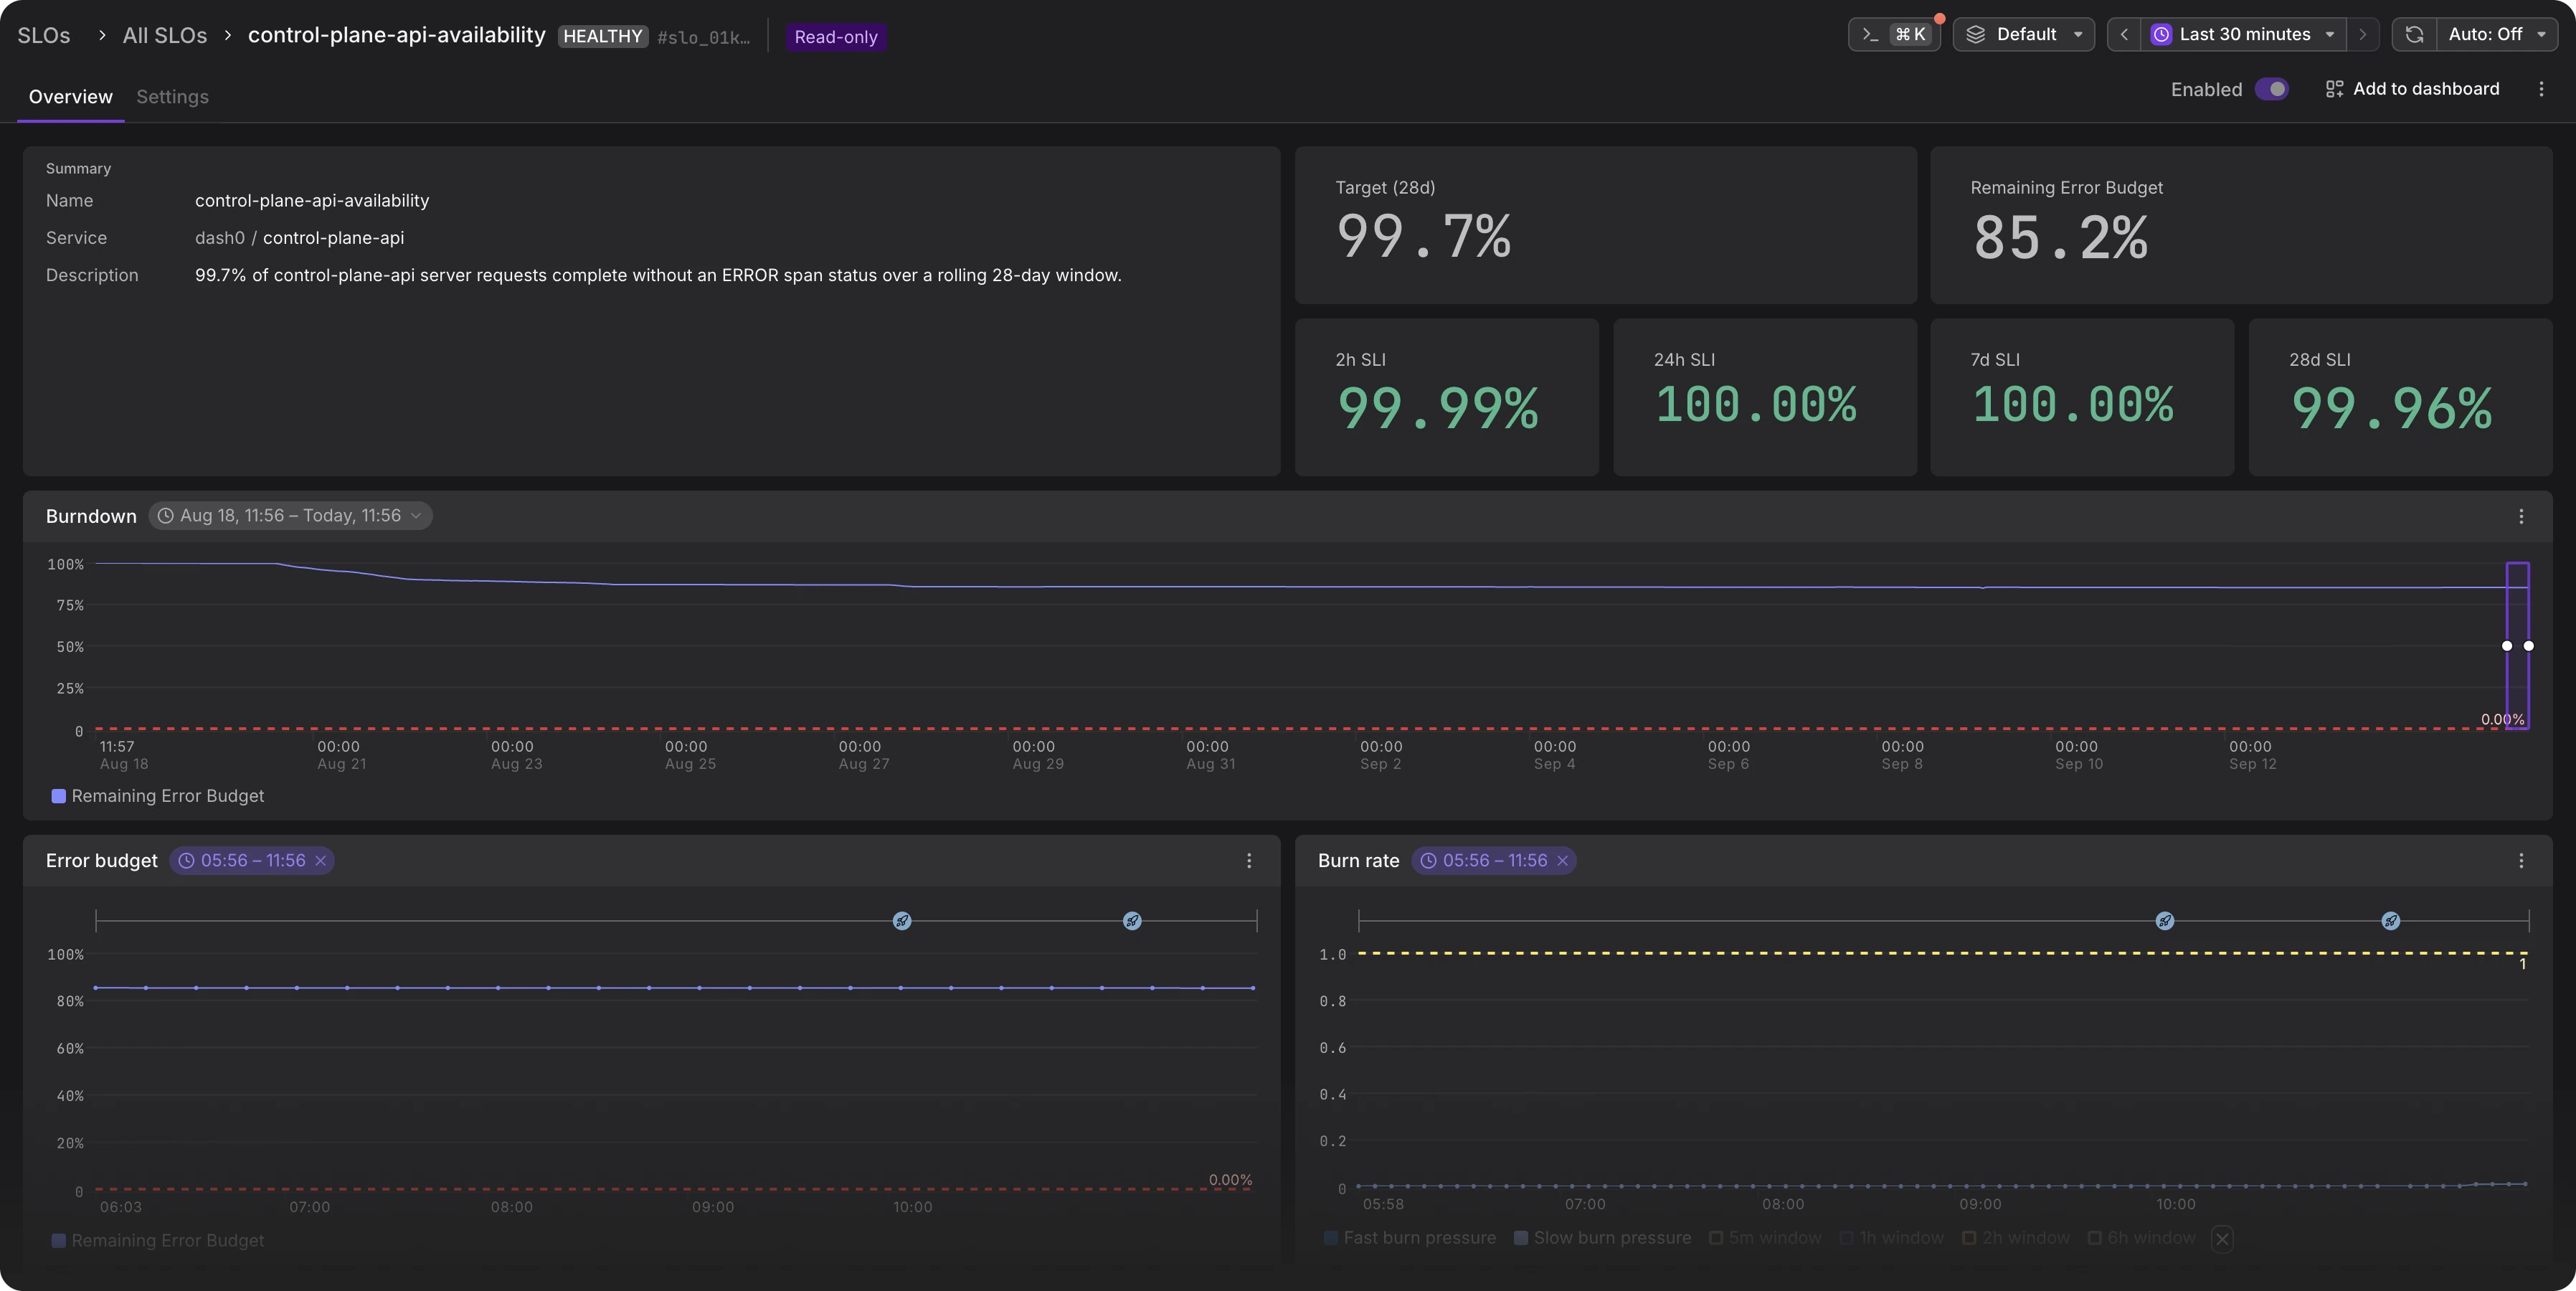Click the truncated #slo_01k ID label
Image resolution: width=2576 pixels, height=1291 pixels.
[x=703, y=38]
